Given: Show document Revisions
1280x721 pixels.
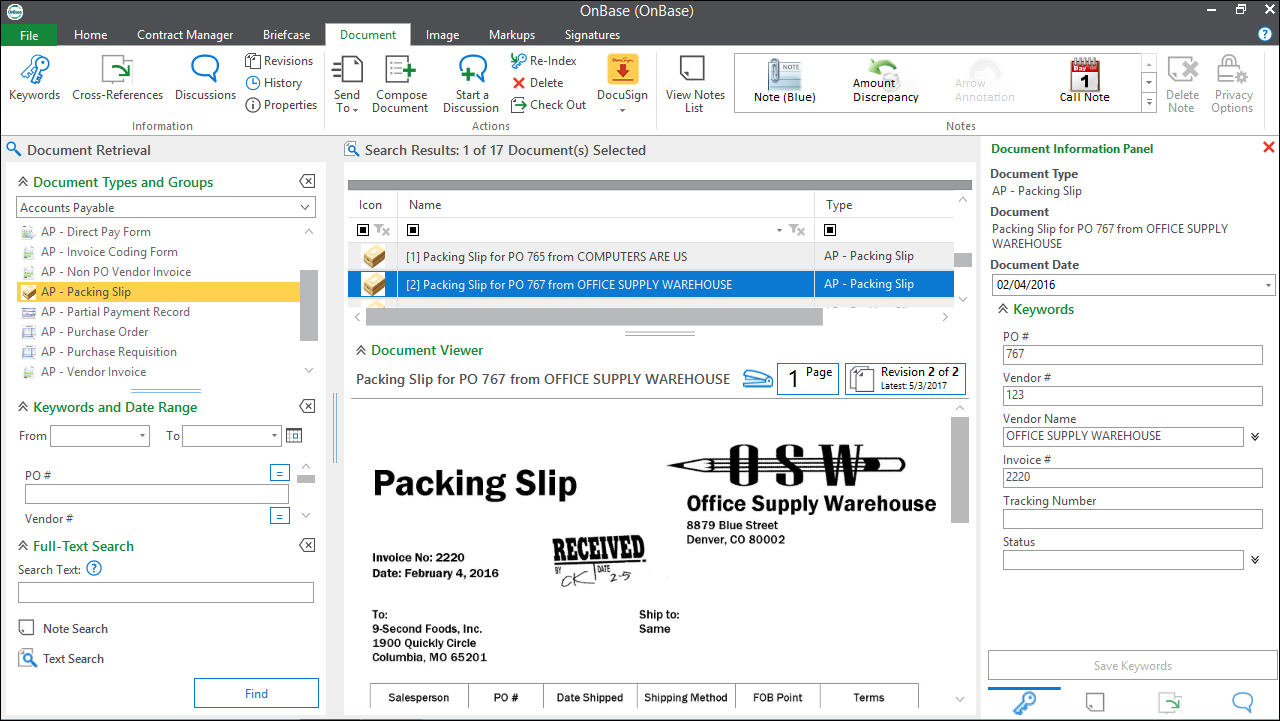Looking at the screenshot, I should click(x=279, y=61).
